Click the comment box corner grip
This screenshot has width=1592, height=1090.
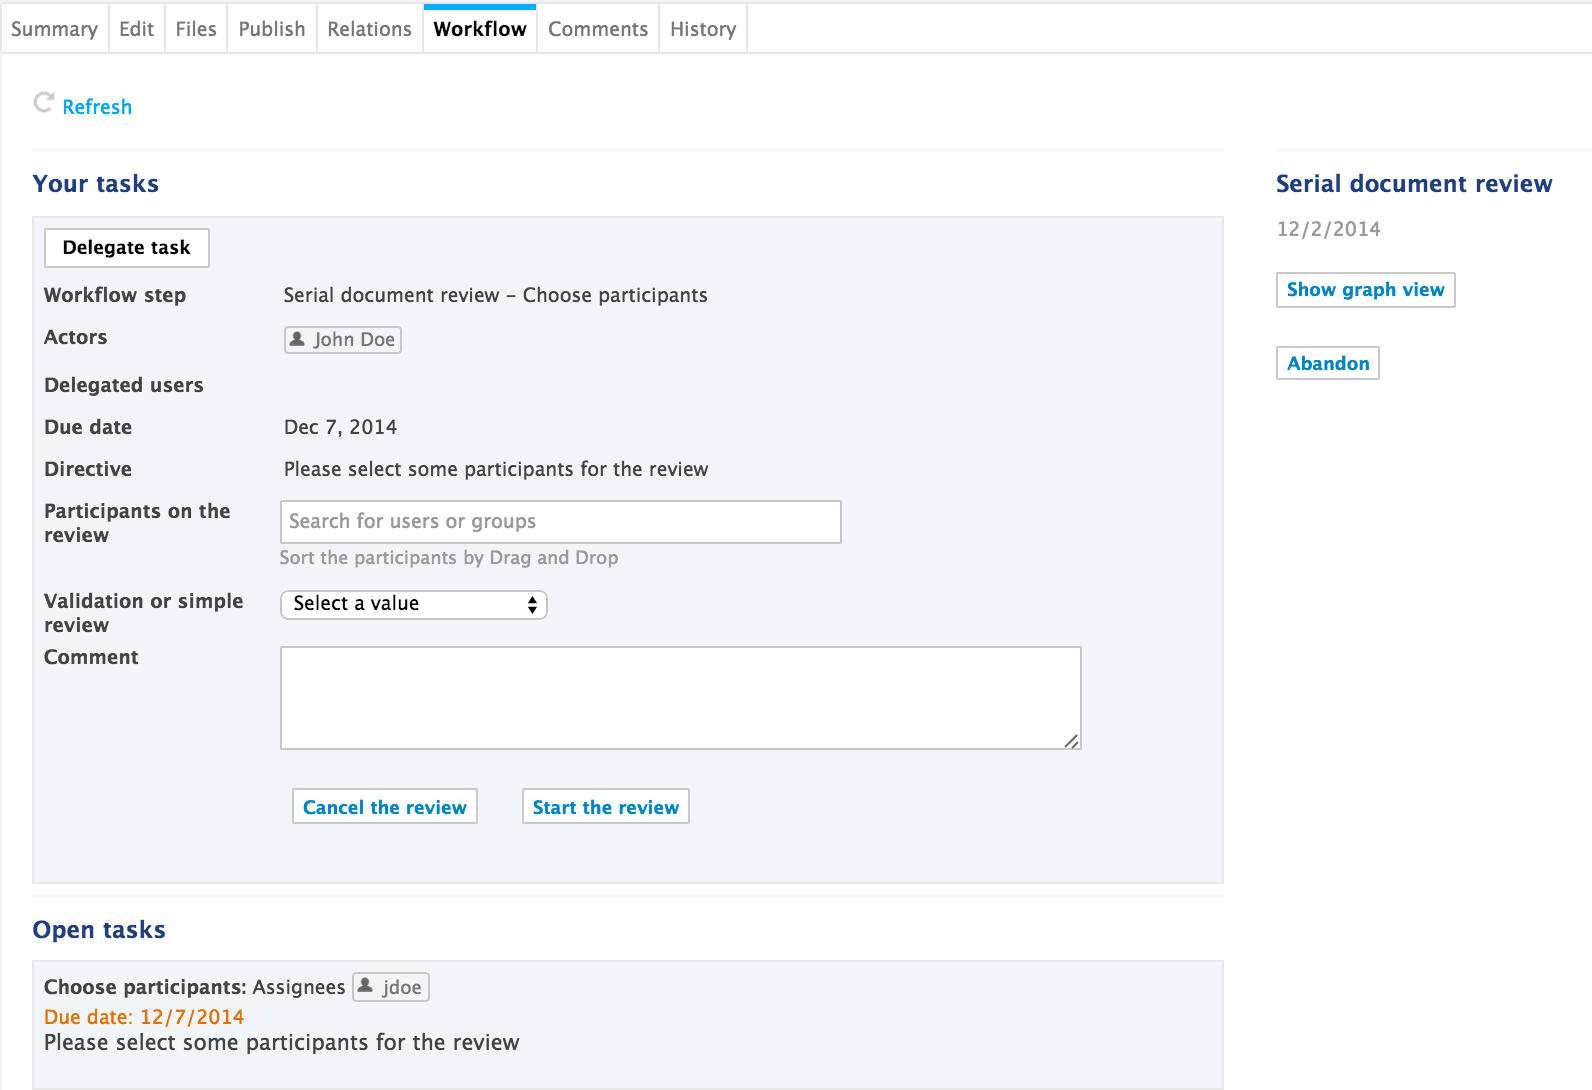[x=1071, y=740]
